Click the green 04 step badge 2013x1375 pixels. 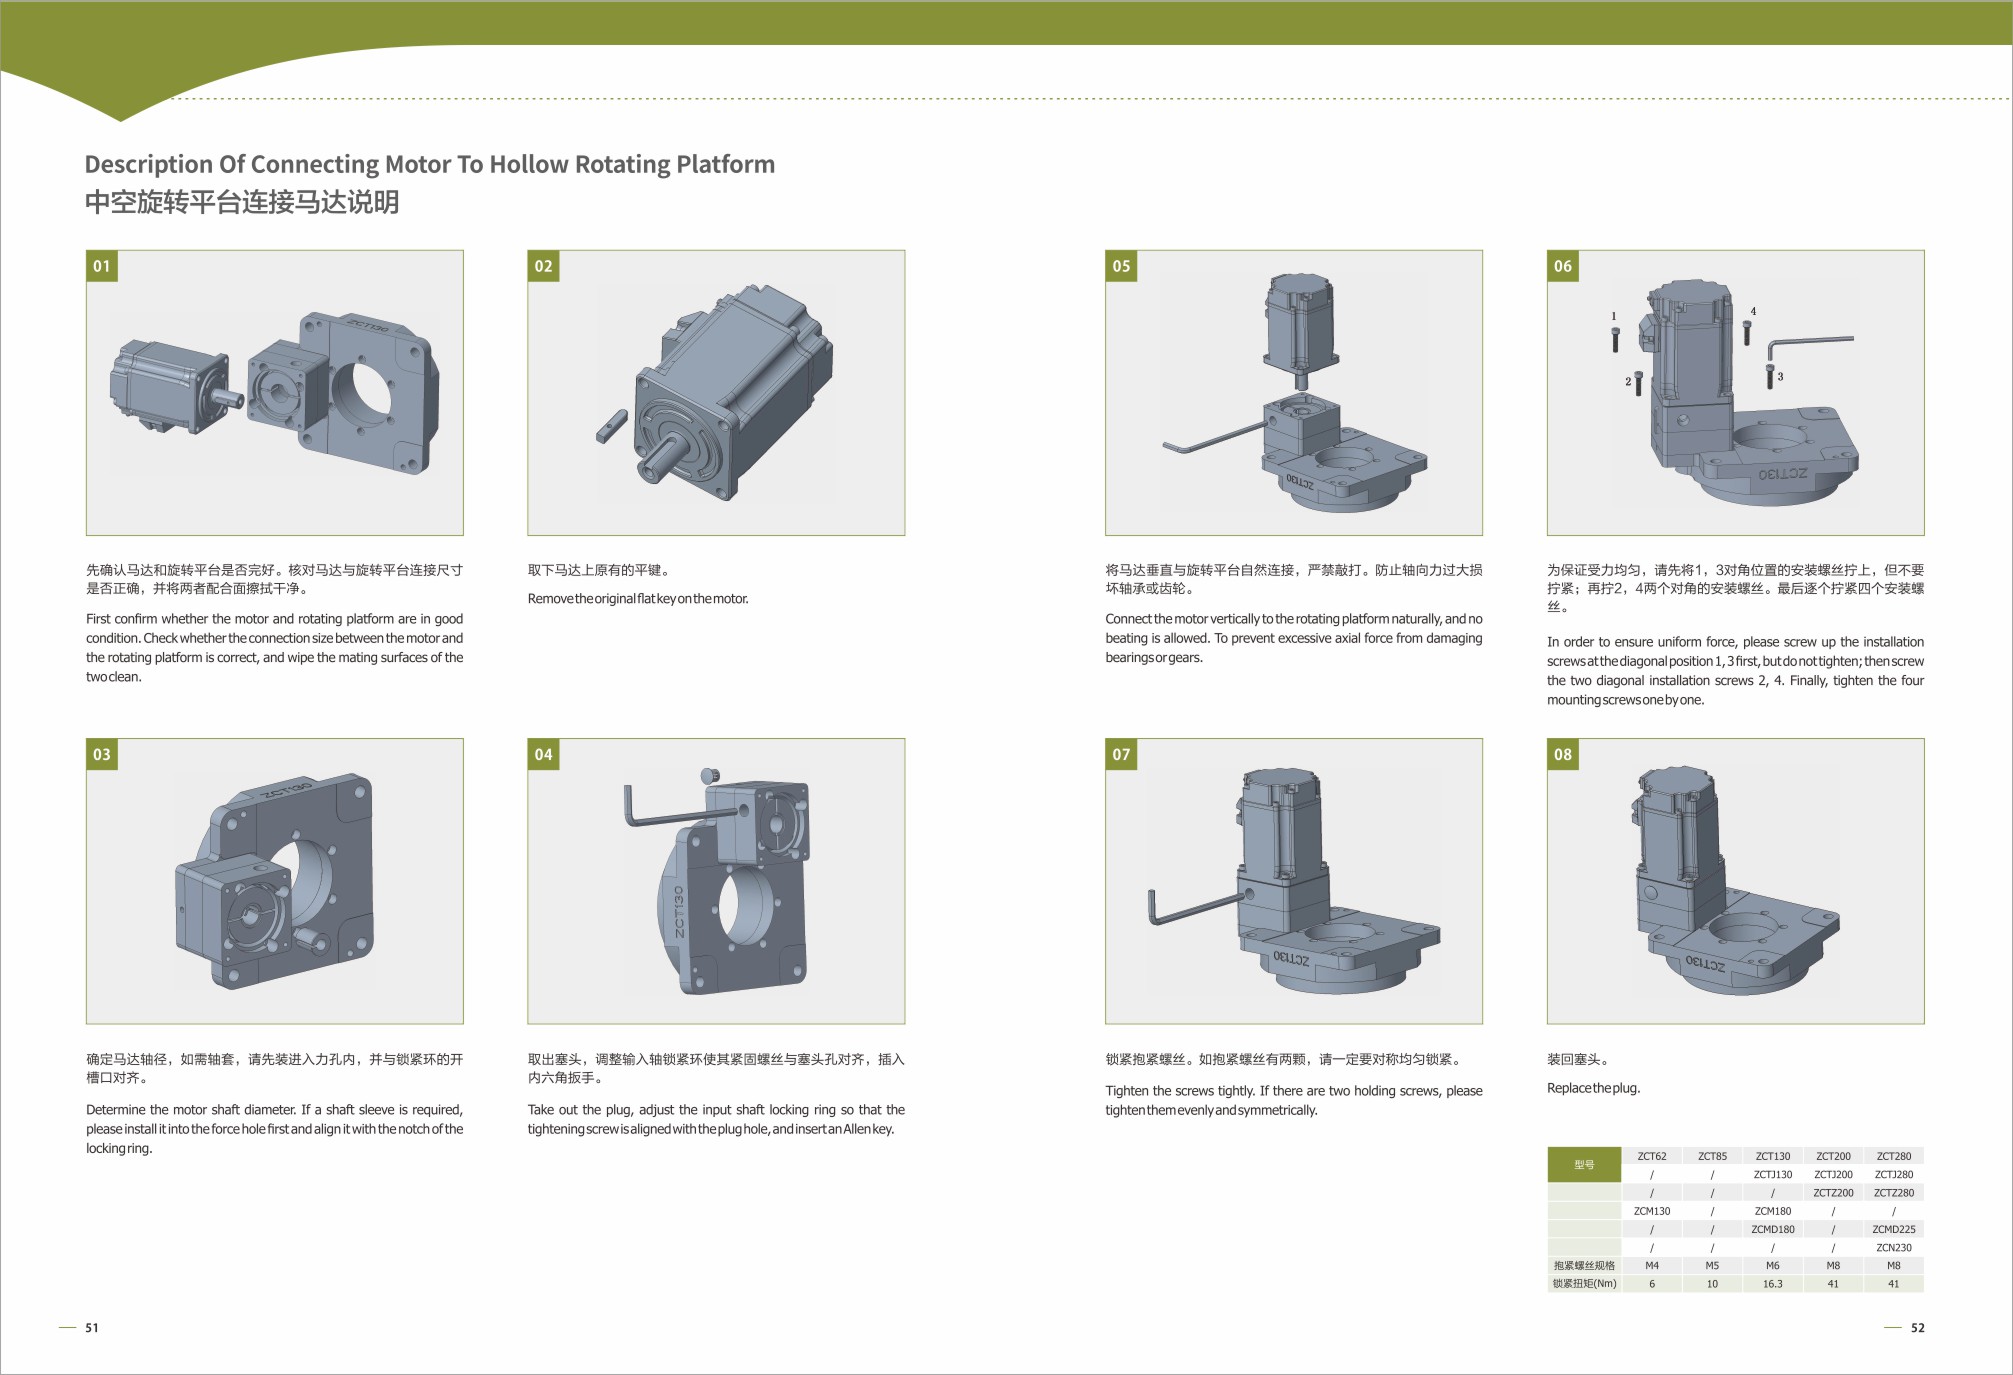(x=543, y=754)
